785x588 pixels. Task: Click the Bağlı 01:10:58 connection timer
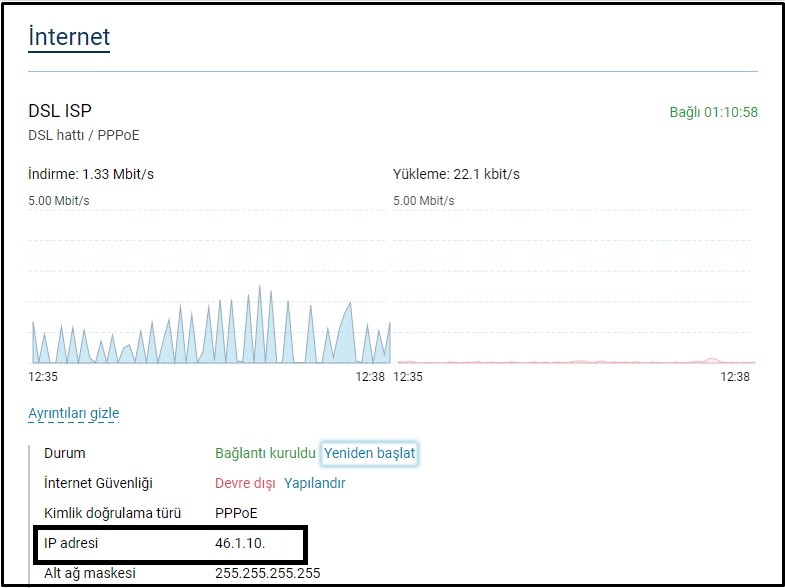coord(713,112)
